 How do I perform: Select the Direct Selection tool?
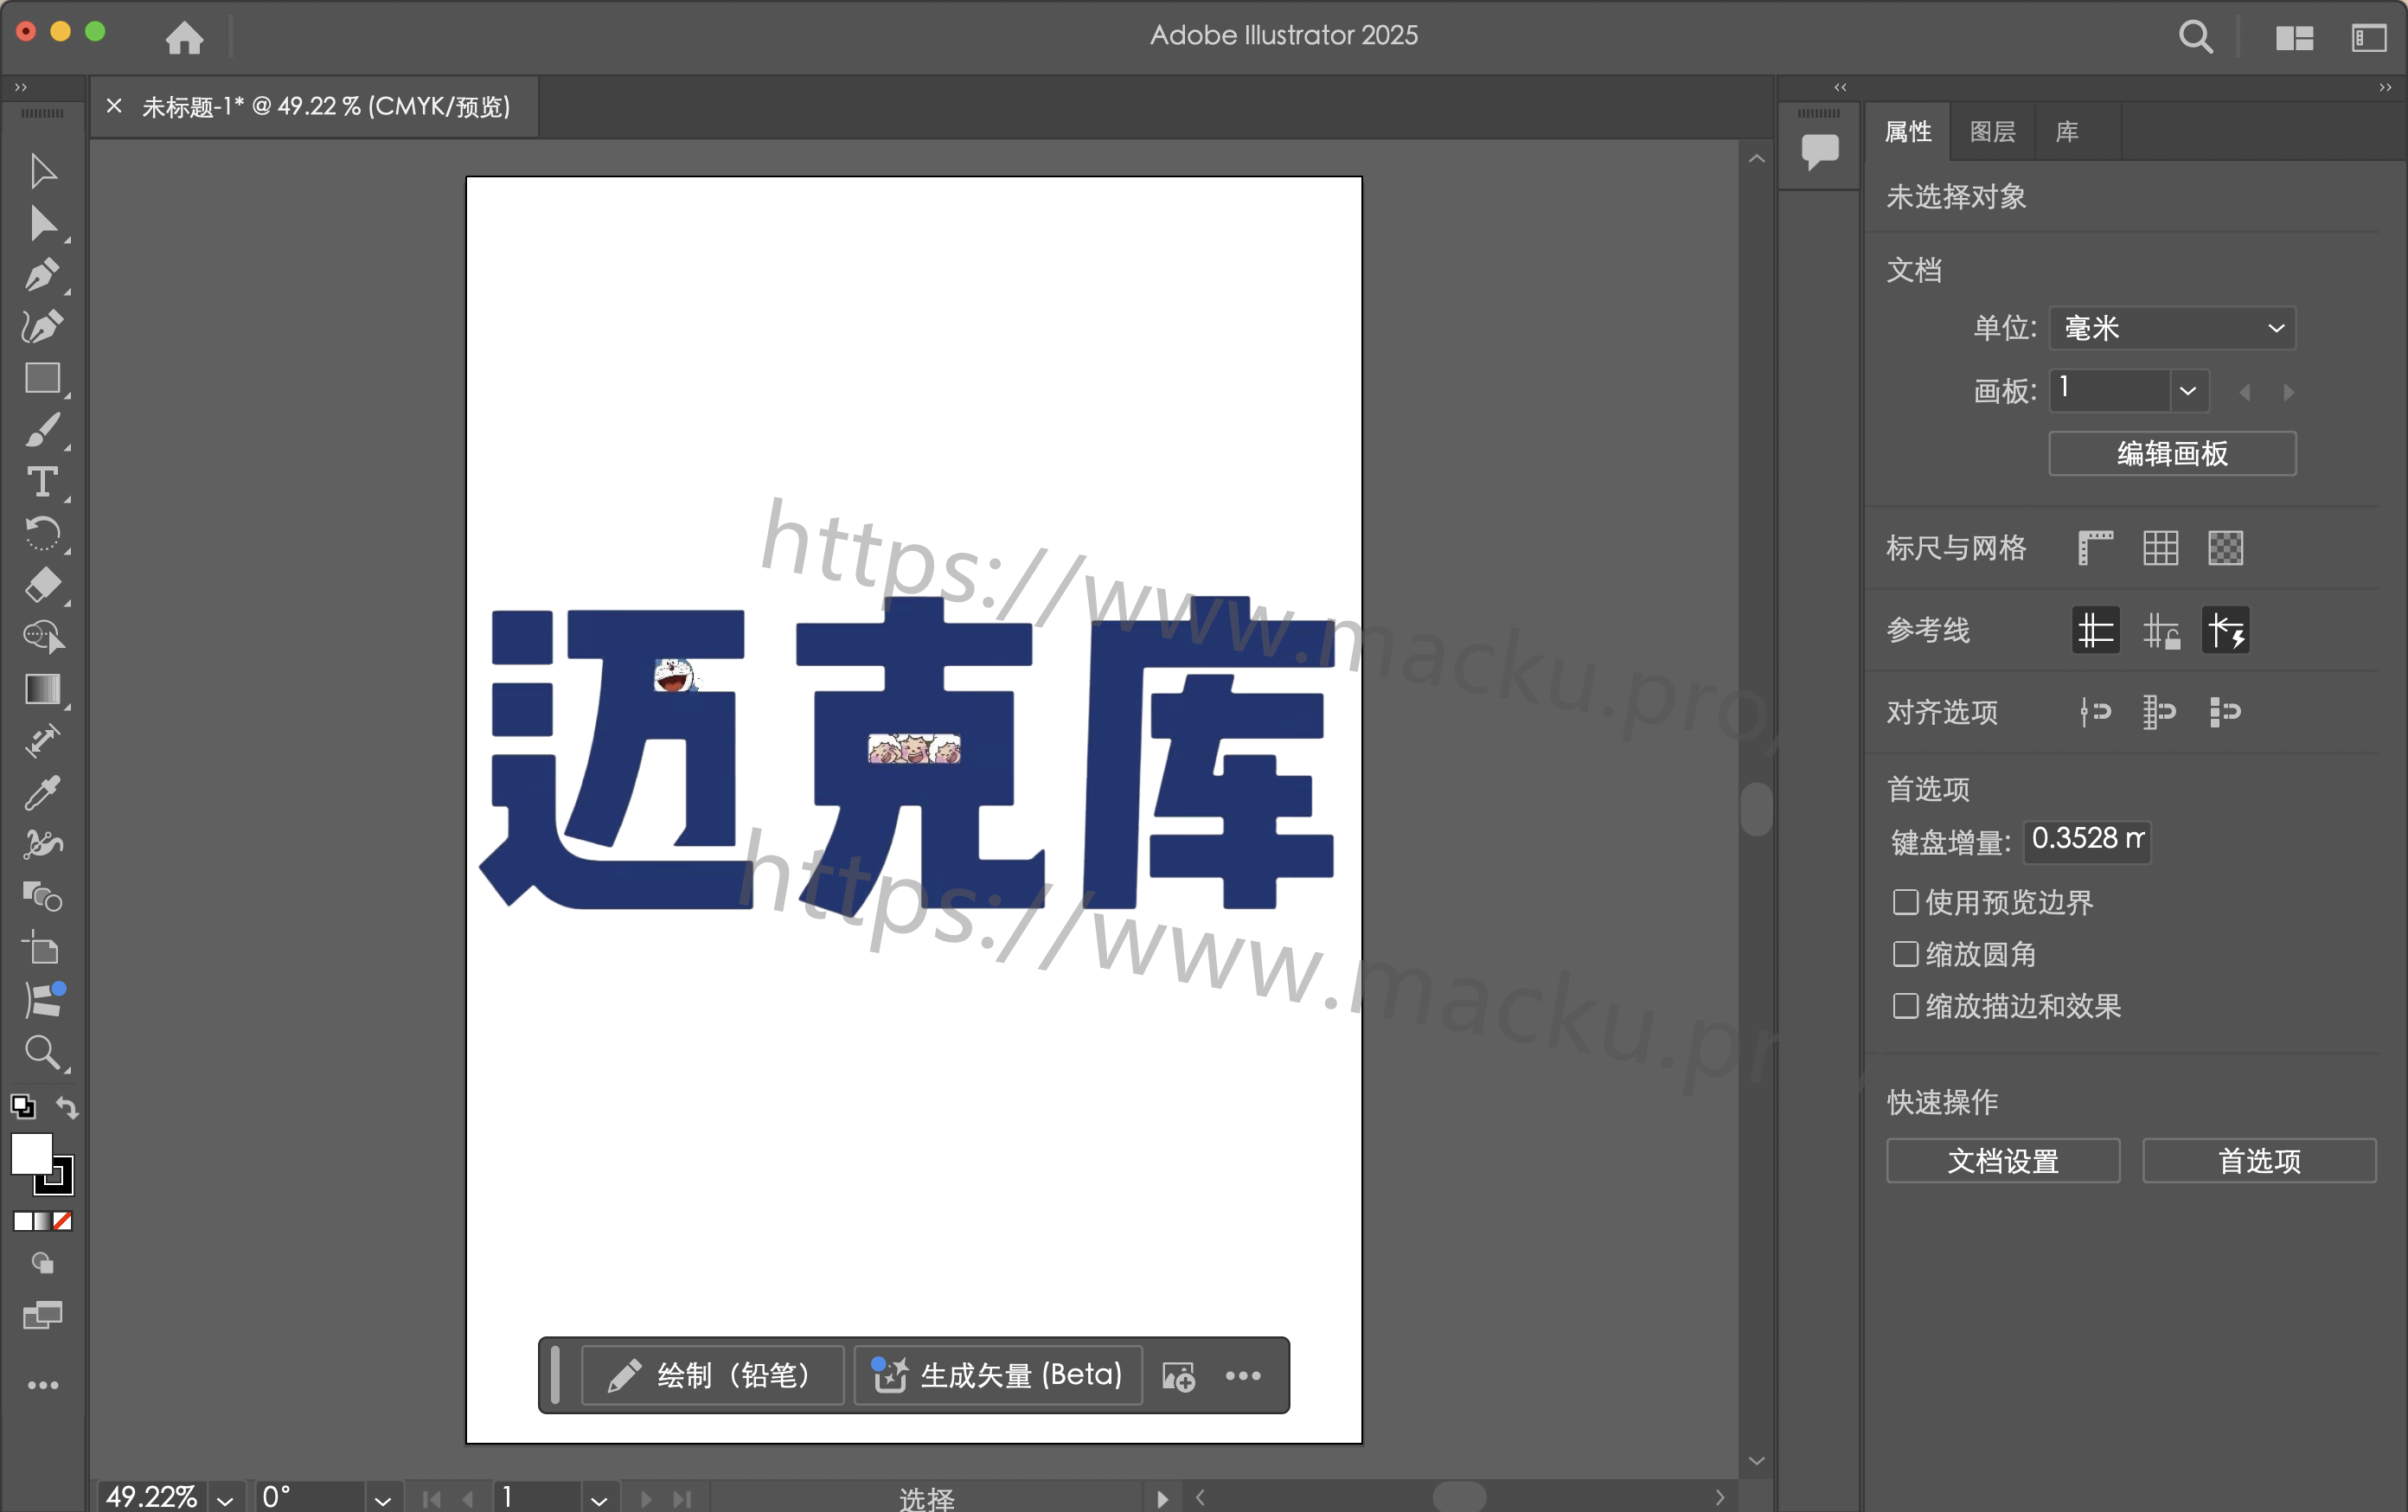(42, 224)
